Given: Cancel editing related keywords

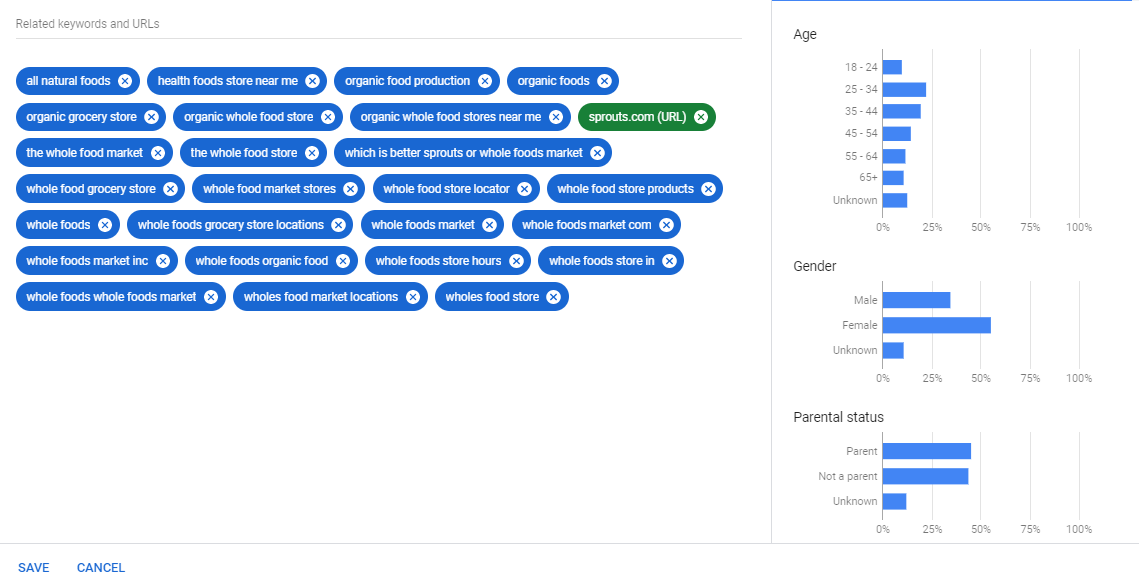Looking at the screenshot, I should tap(100, 567).
